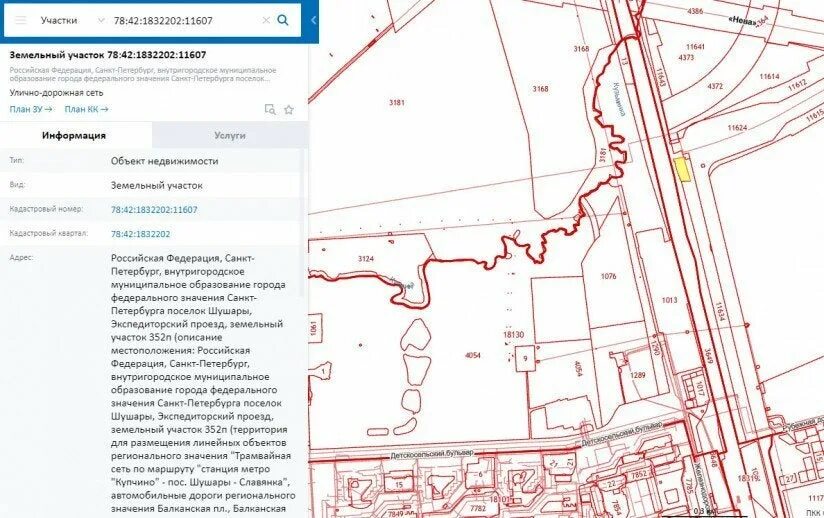Switch to the Информация tab

(74, 136)
